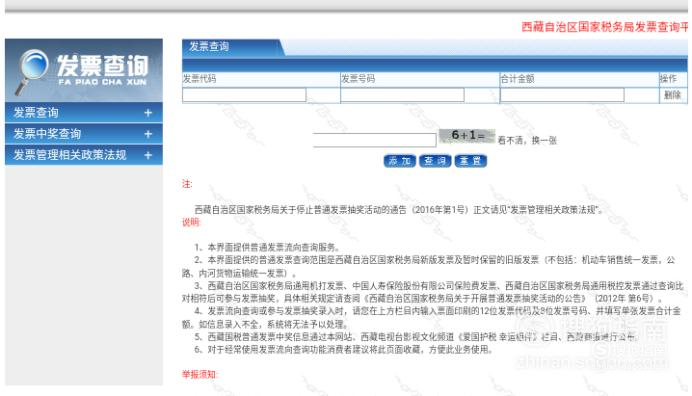Image resolution: width=692 pixels, height=396 pixels.
Task: Click the captcha answer input field
Action: [375, 140]
